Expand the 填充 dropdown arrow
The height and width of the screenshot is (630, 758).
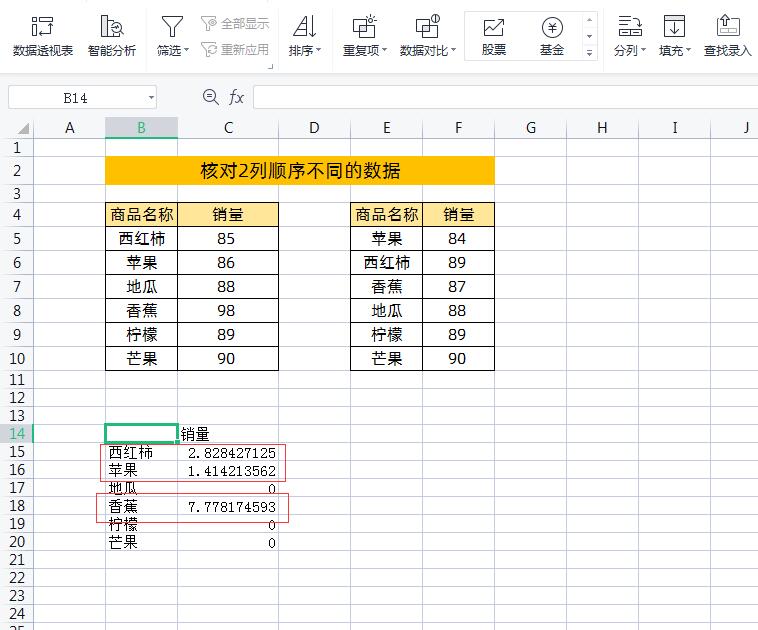tap(688, 50)
